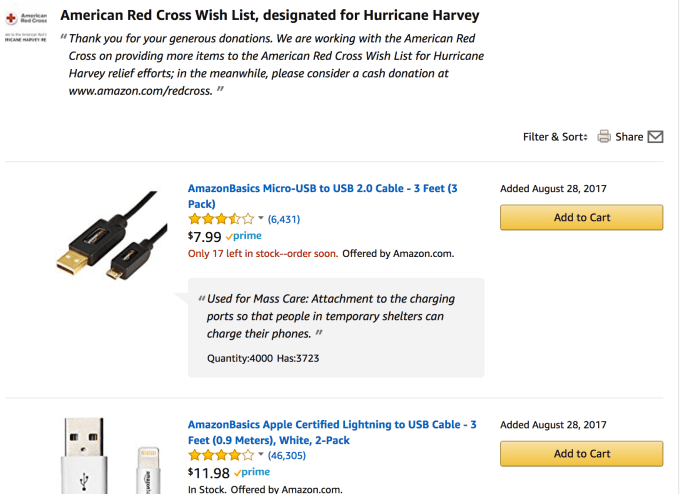Add Micro-USB cable to cart
Screen dimensions: 680x494
[x=581, y=218]
